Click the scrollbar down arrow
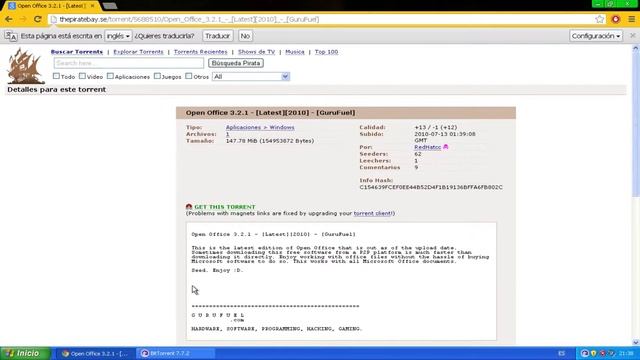The height and width of the screenshot is (360, 640). (x=636, y=343)
